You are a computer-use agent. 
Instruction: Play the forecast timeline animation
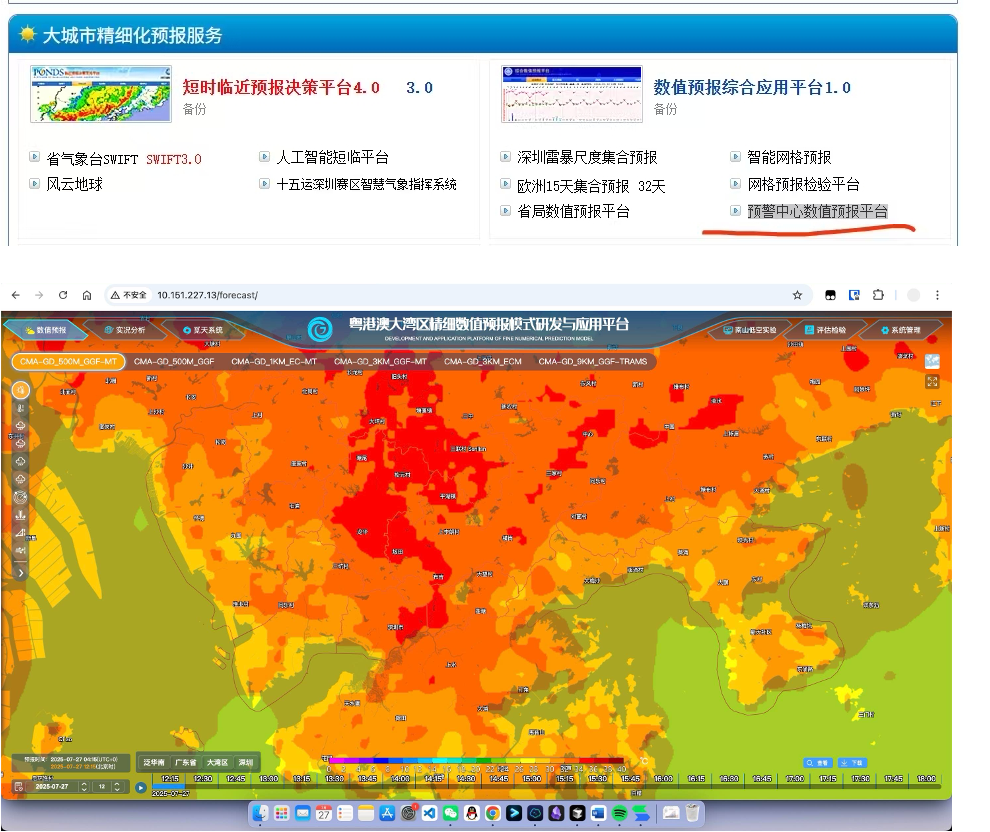[x=140, y=787]
